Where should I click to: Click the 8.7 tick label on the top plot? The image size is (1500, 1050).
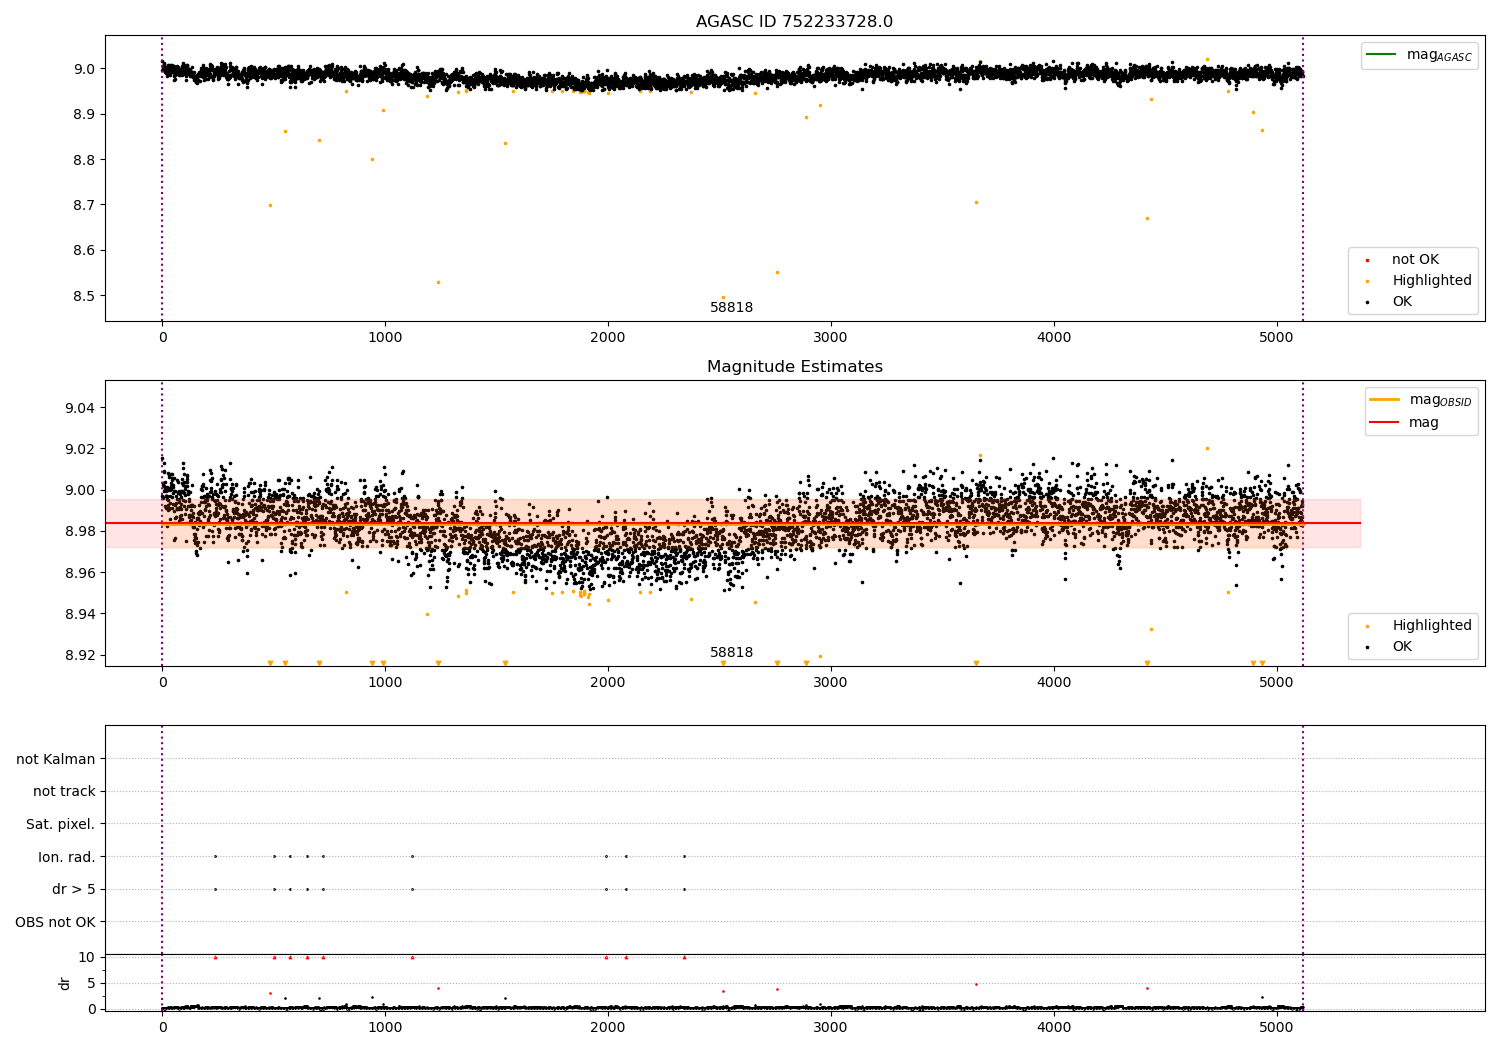point(85,206)
